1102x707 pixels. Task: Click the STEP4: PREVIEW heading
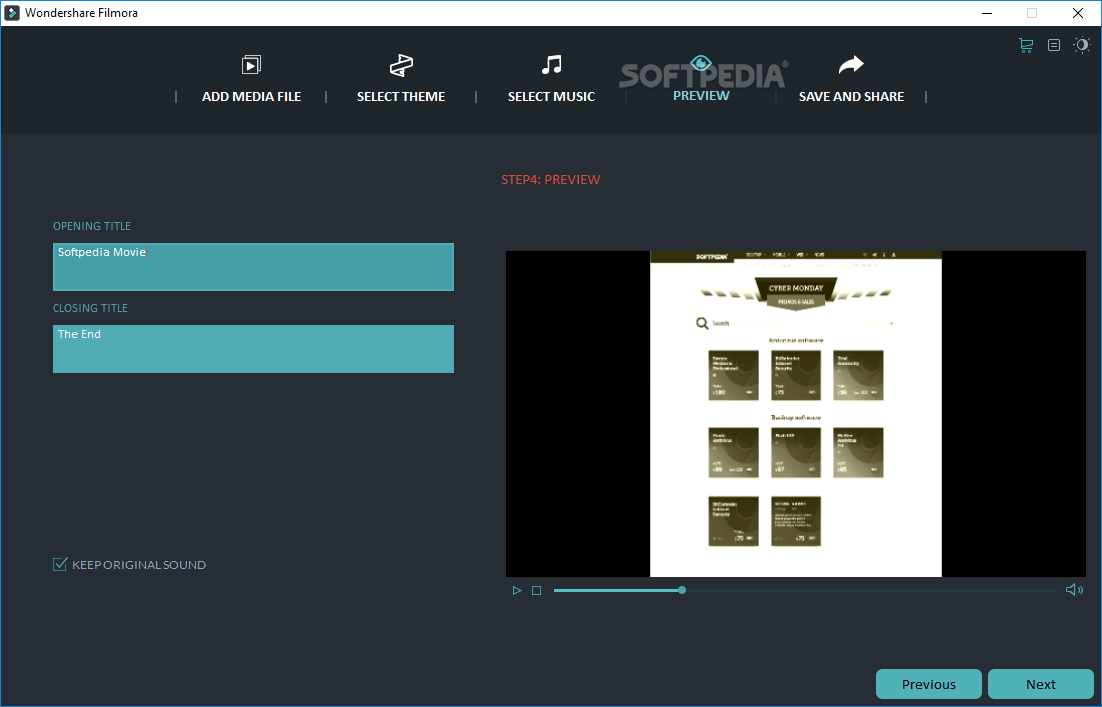click(x=550, y=179)
